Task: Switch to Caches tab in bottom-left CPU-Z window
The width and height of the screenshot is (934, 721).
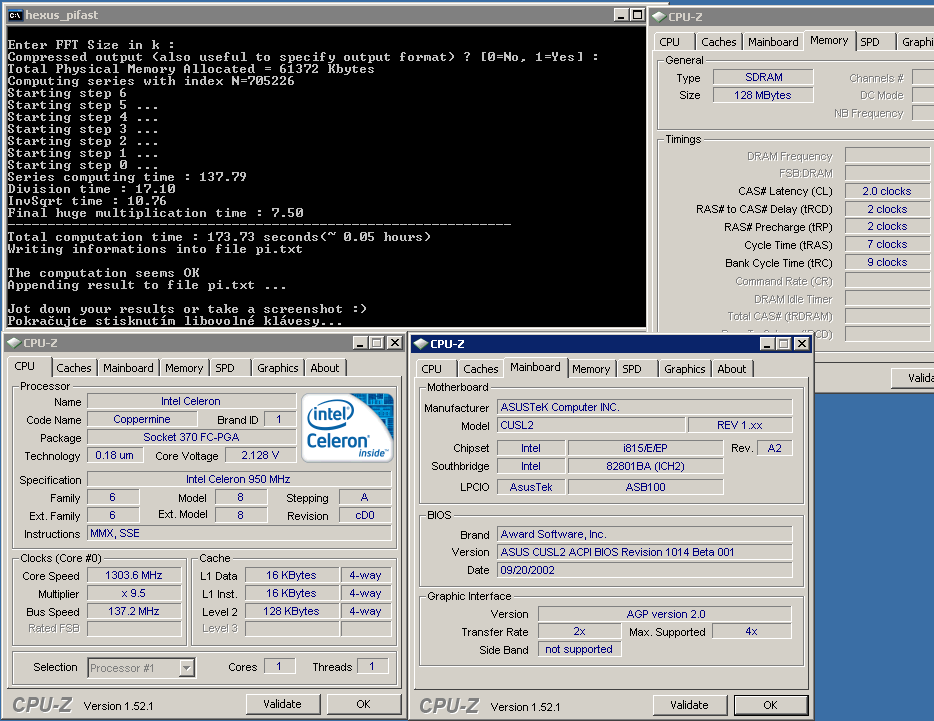Action: [x=74, y=368]
